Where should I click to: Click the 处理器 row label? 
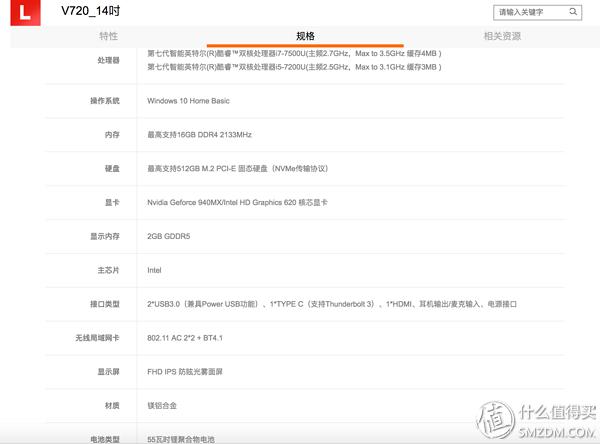108,60
